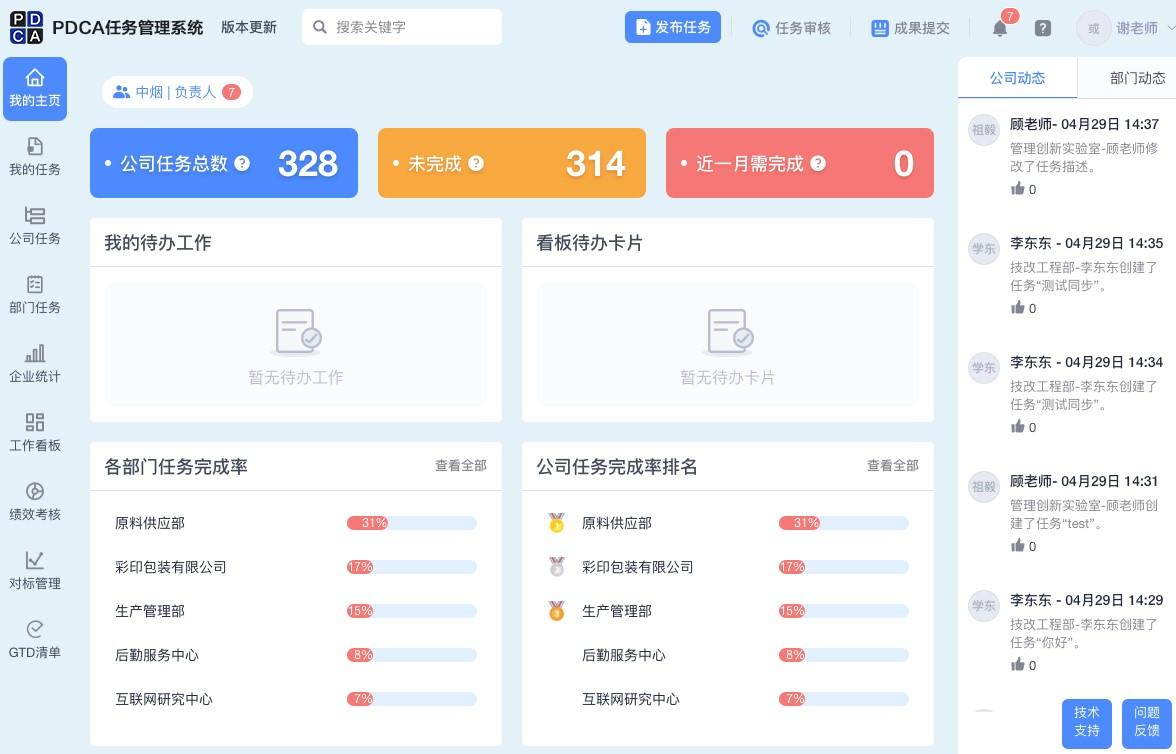Open 成果提交 in top bar
The image size is (1176, 754).
(910, 29)
